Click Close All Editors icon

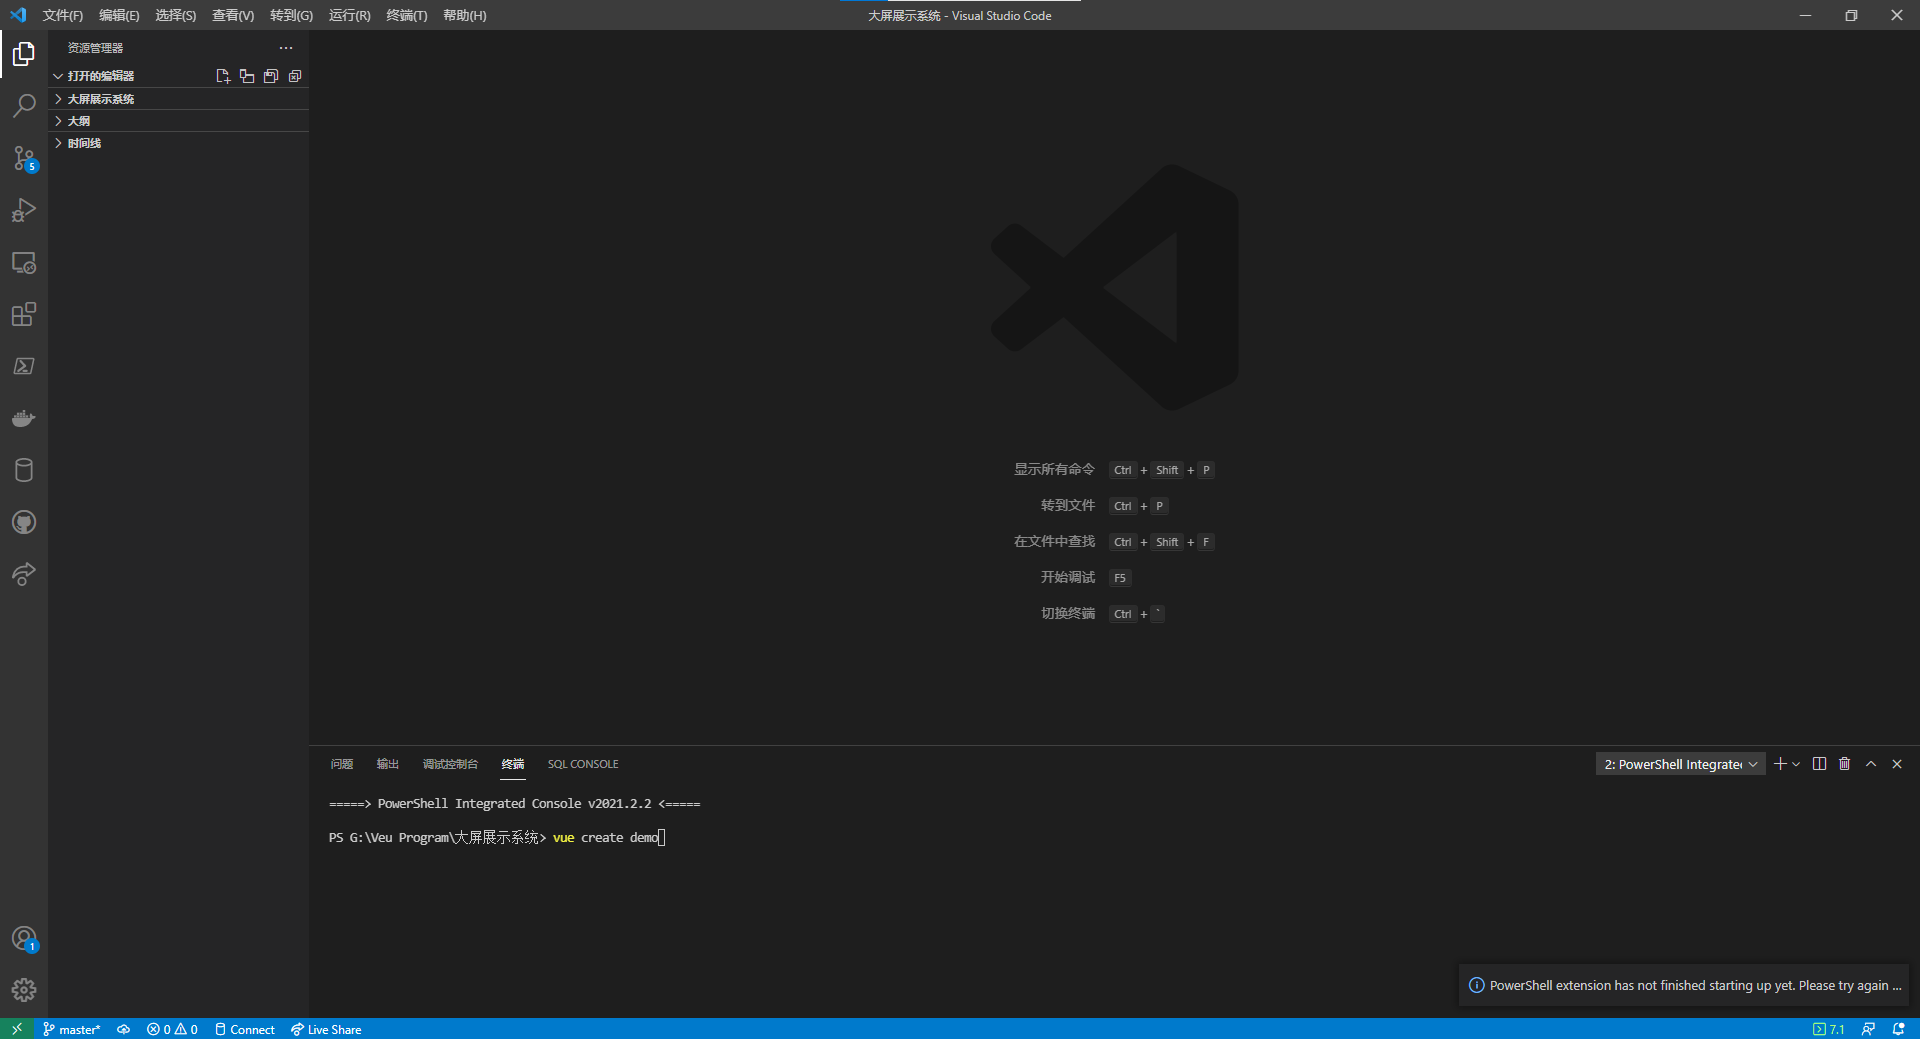pyautogui.click(x=295, y=76)
